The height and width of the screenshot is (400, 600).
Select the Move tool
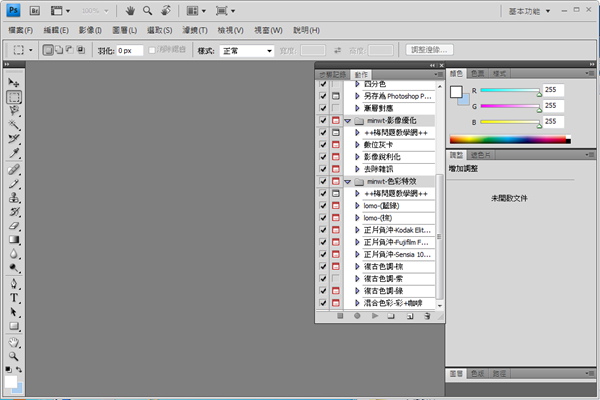tap(14, 81)
